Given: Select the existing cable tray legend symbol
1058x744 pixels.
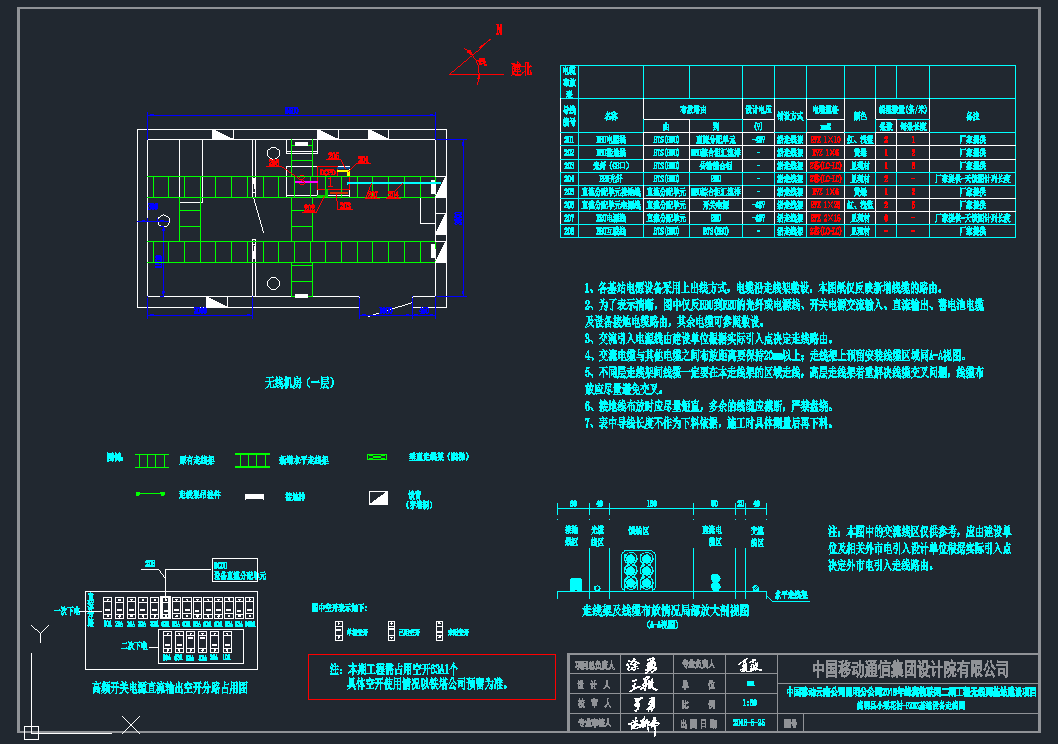Looking at the screenshot, I should 152,460.
